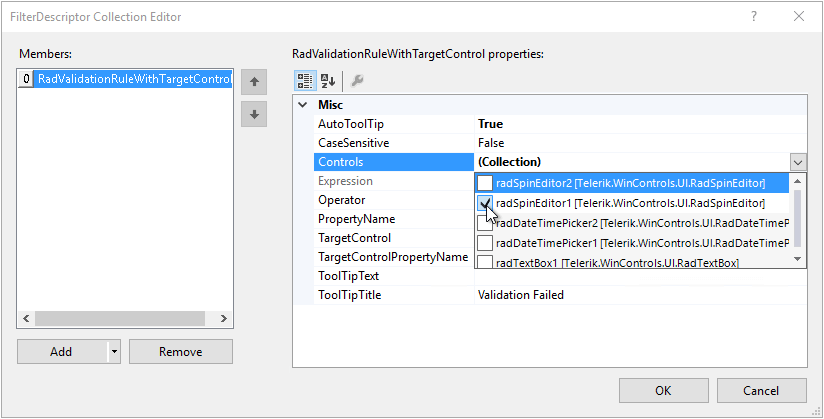Select the PropertyName property row

coord(394,219)
